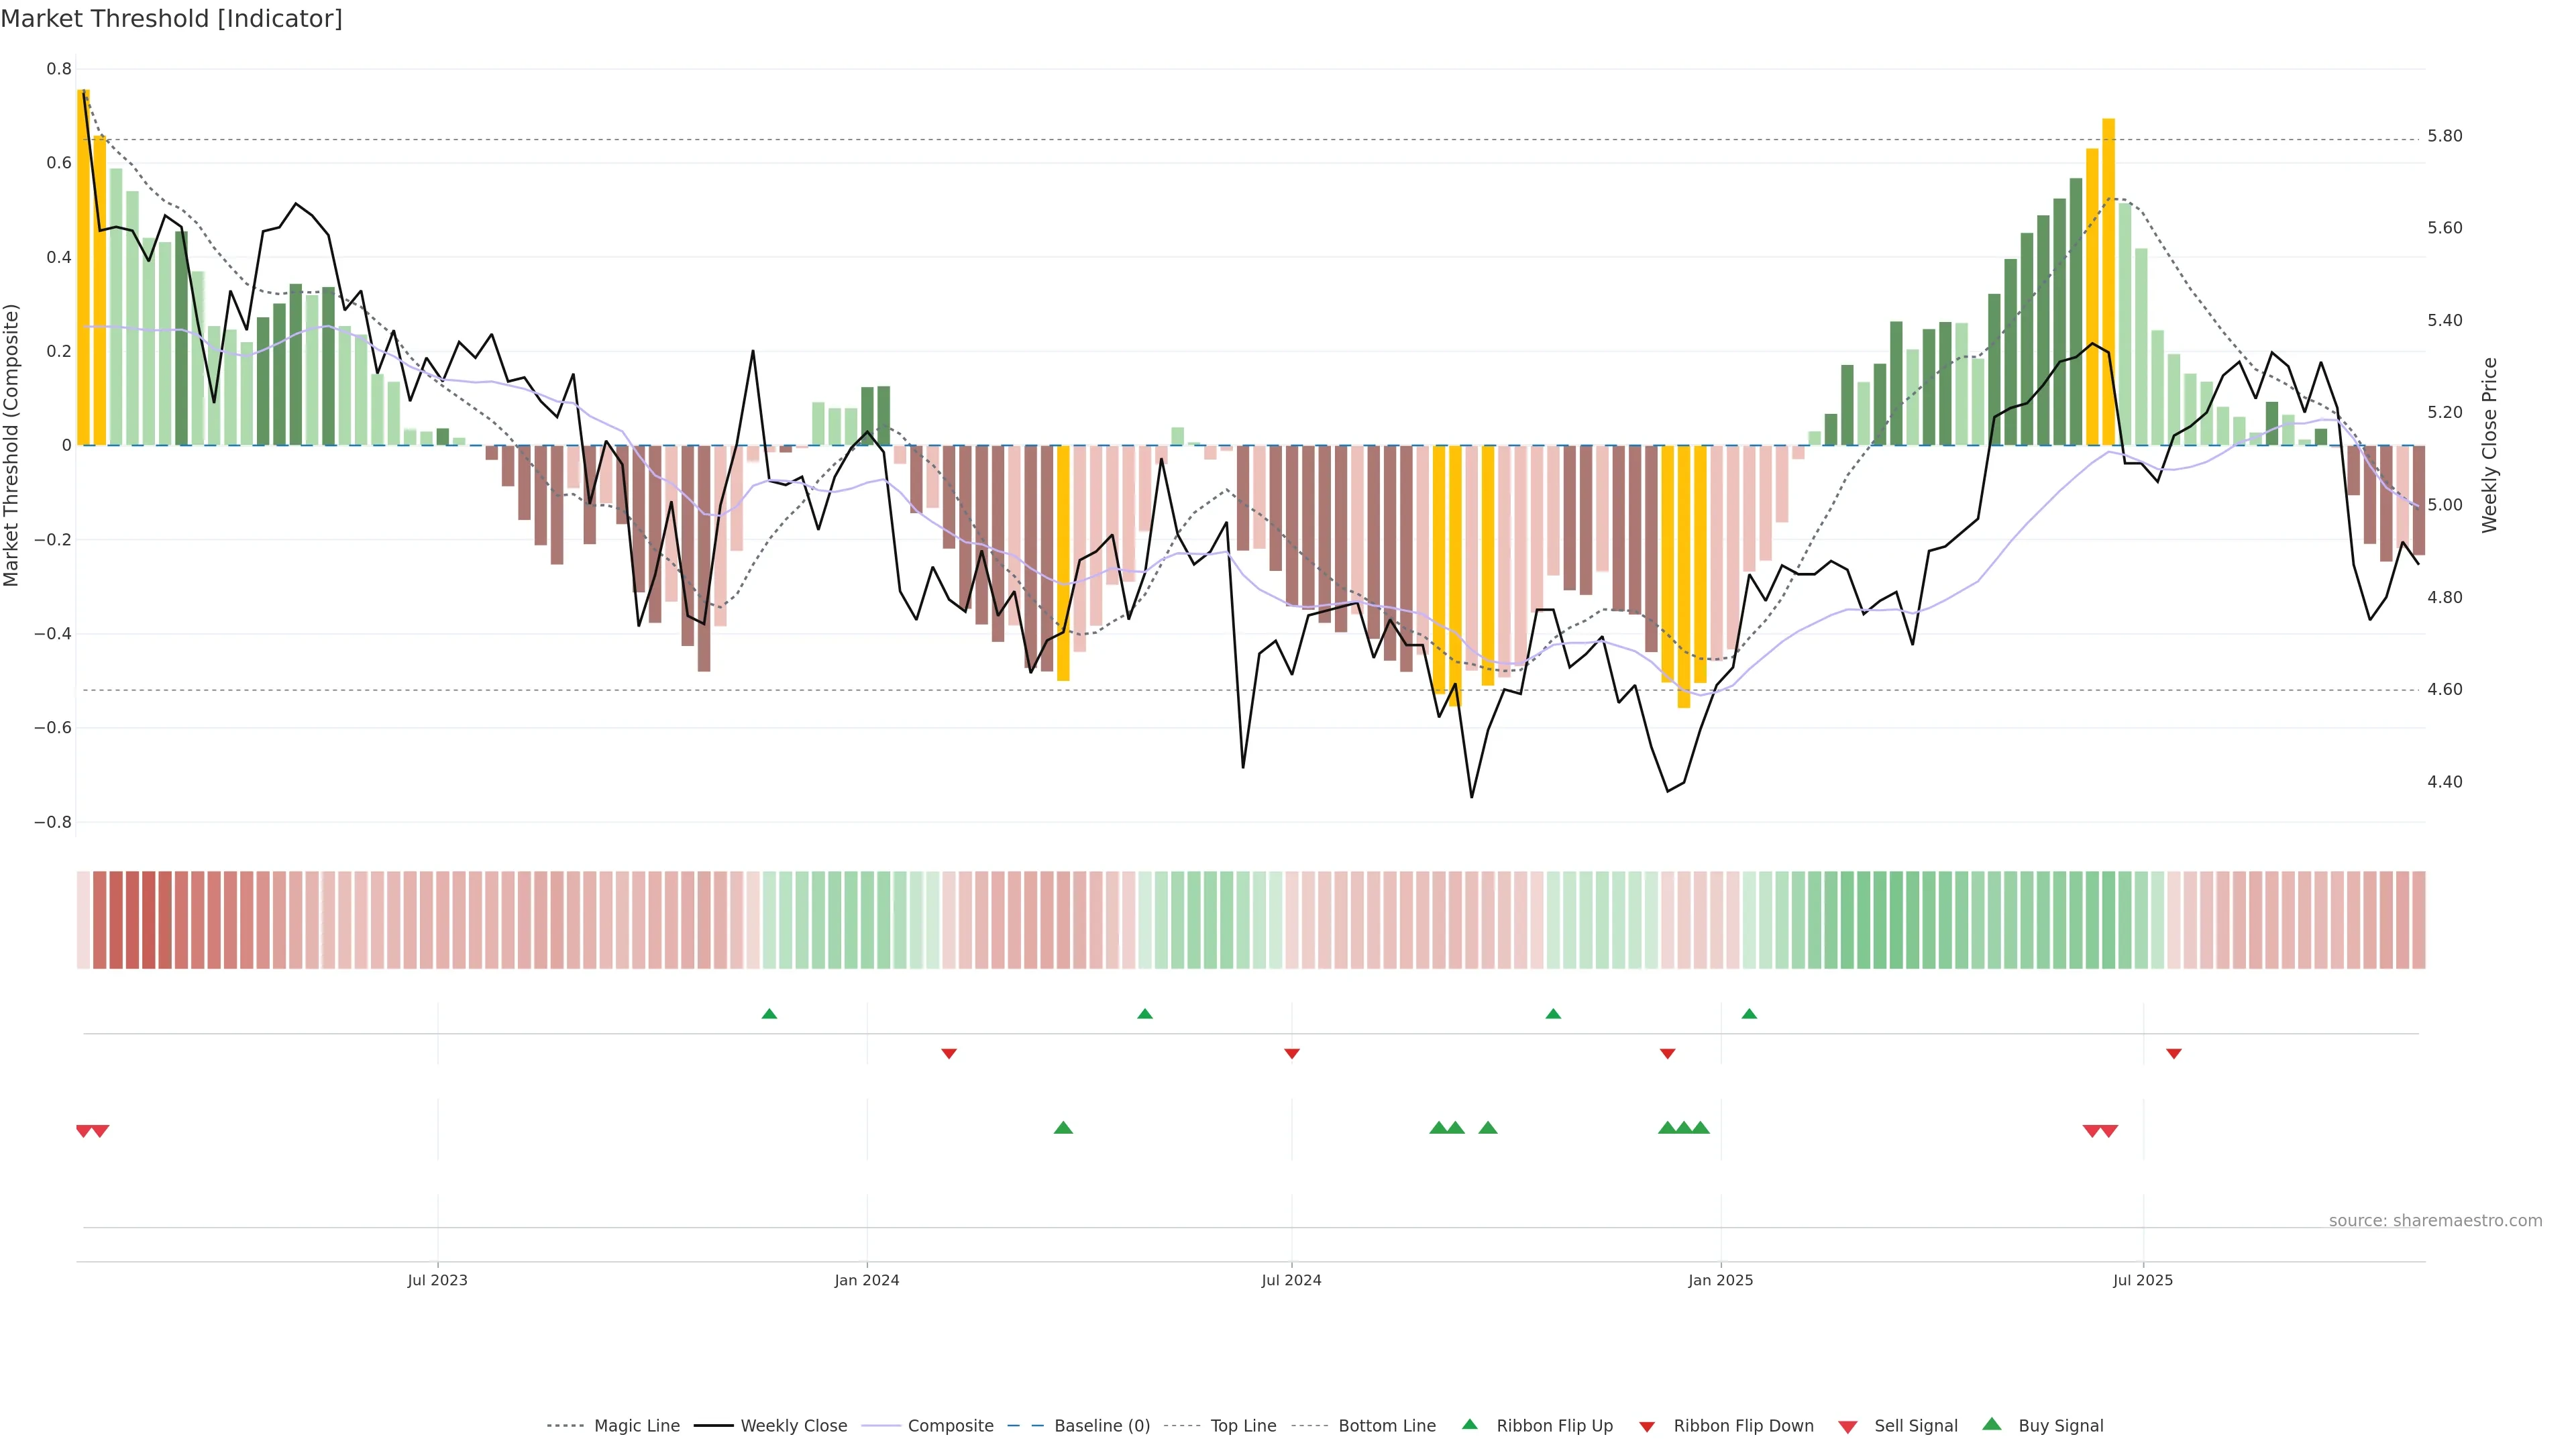Click the Weekly Close Price axis title

[x=2489, y=445]
